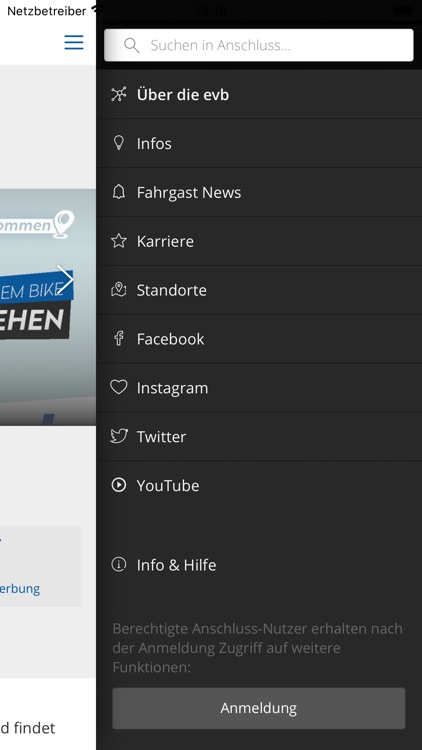The height and width of the screenshot is (750, 422).
Task: Advance the banner carousel with the right chevron
Action: pos(65,279)
